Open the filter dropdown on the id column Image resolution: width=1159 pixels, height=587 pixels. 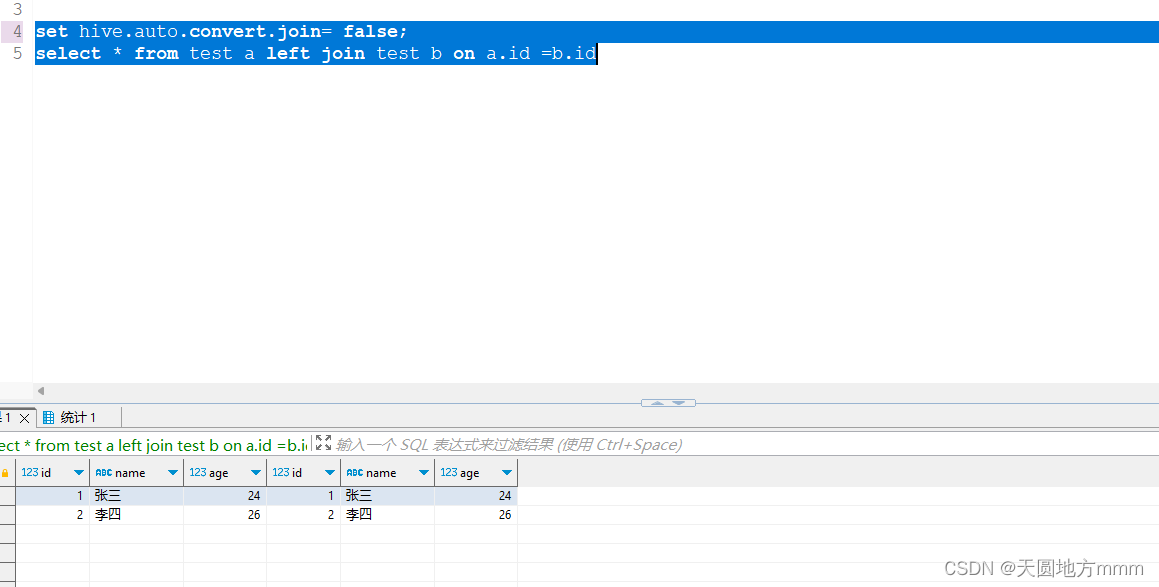[78, 472]
